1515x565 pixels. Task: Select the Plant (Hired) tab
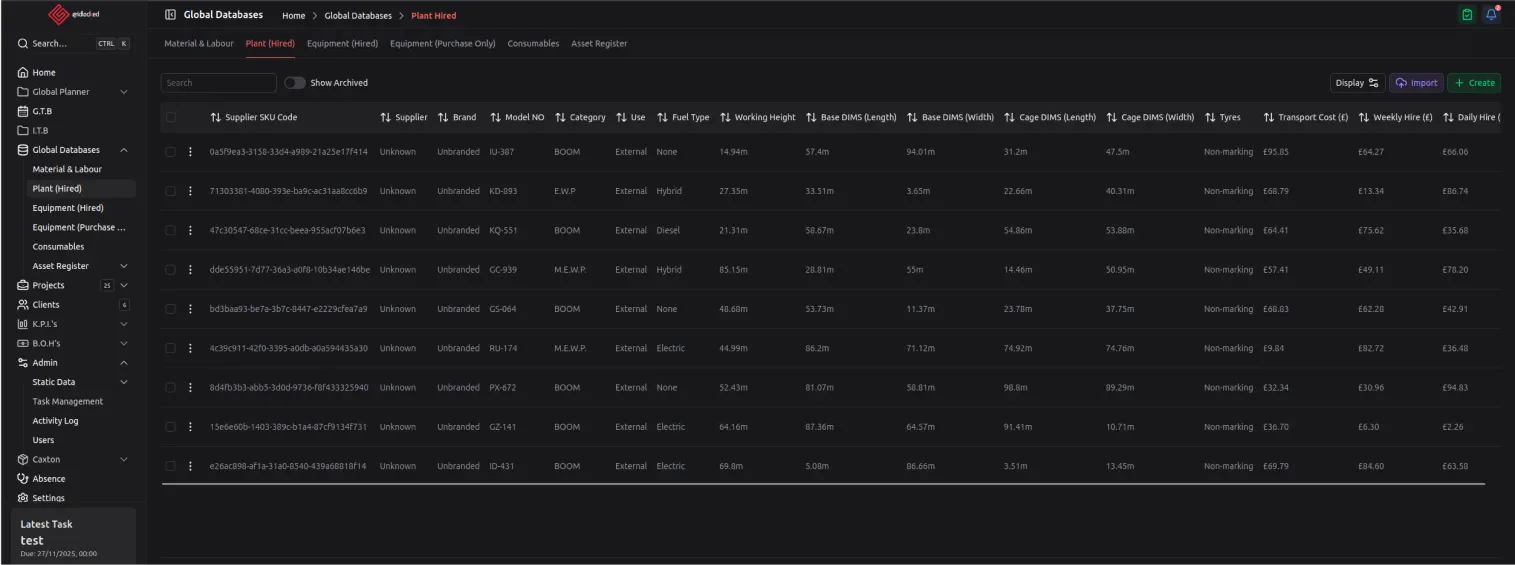click(270, 44)
